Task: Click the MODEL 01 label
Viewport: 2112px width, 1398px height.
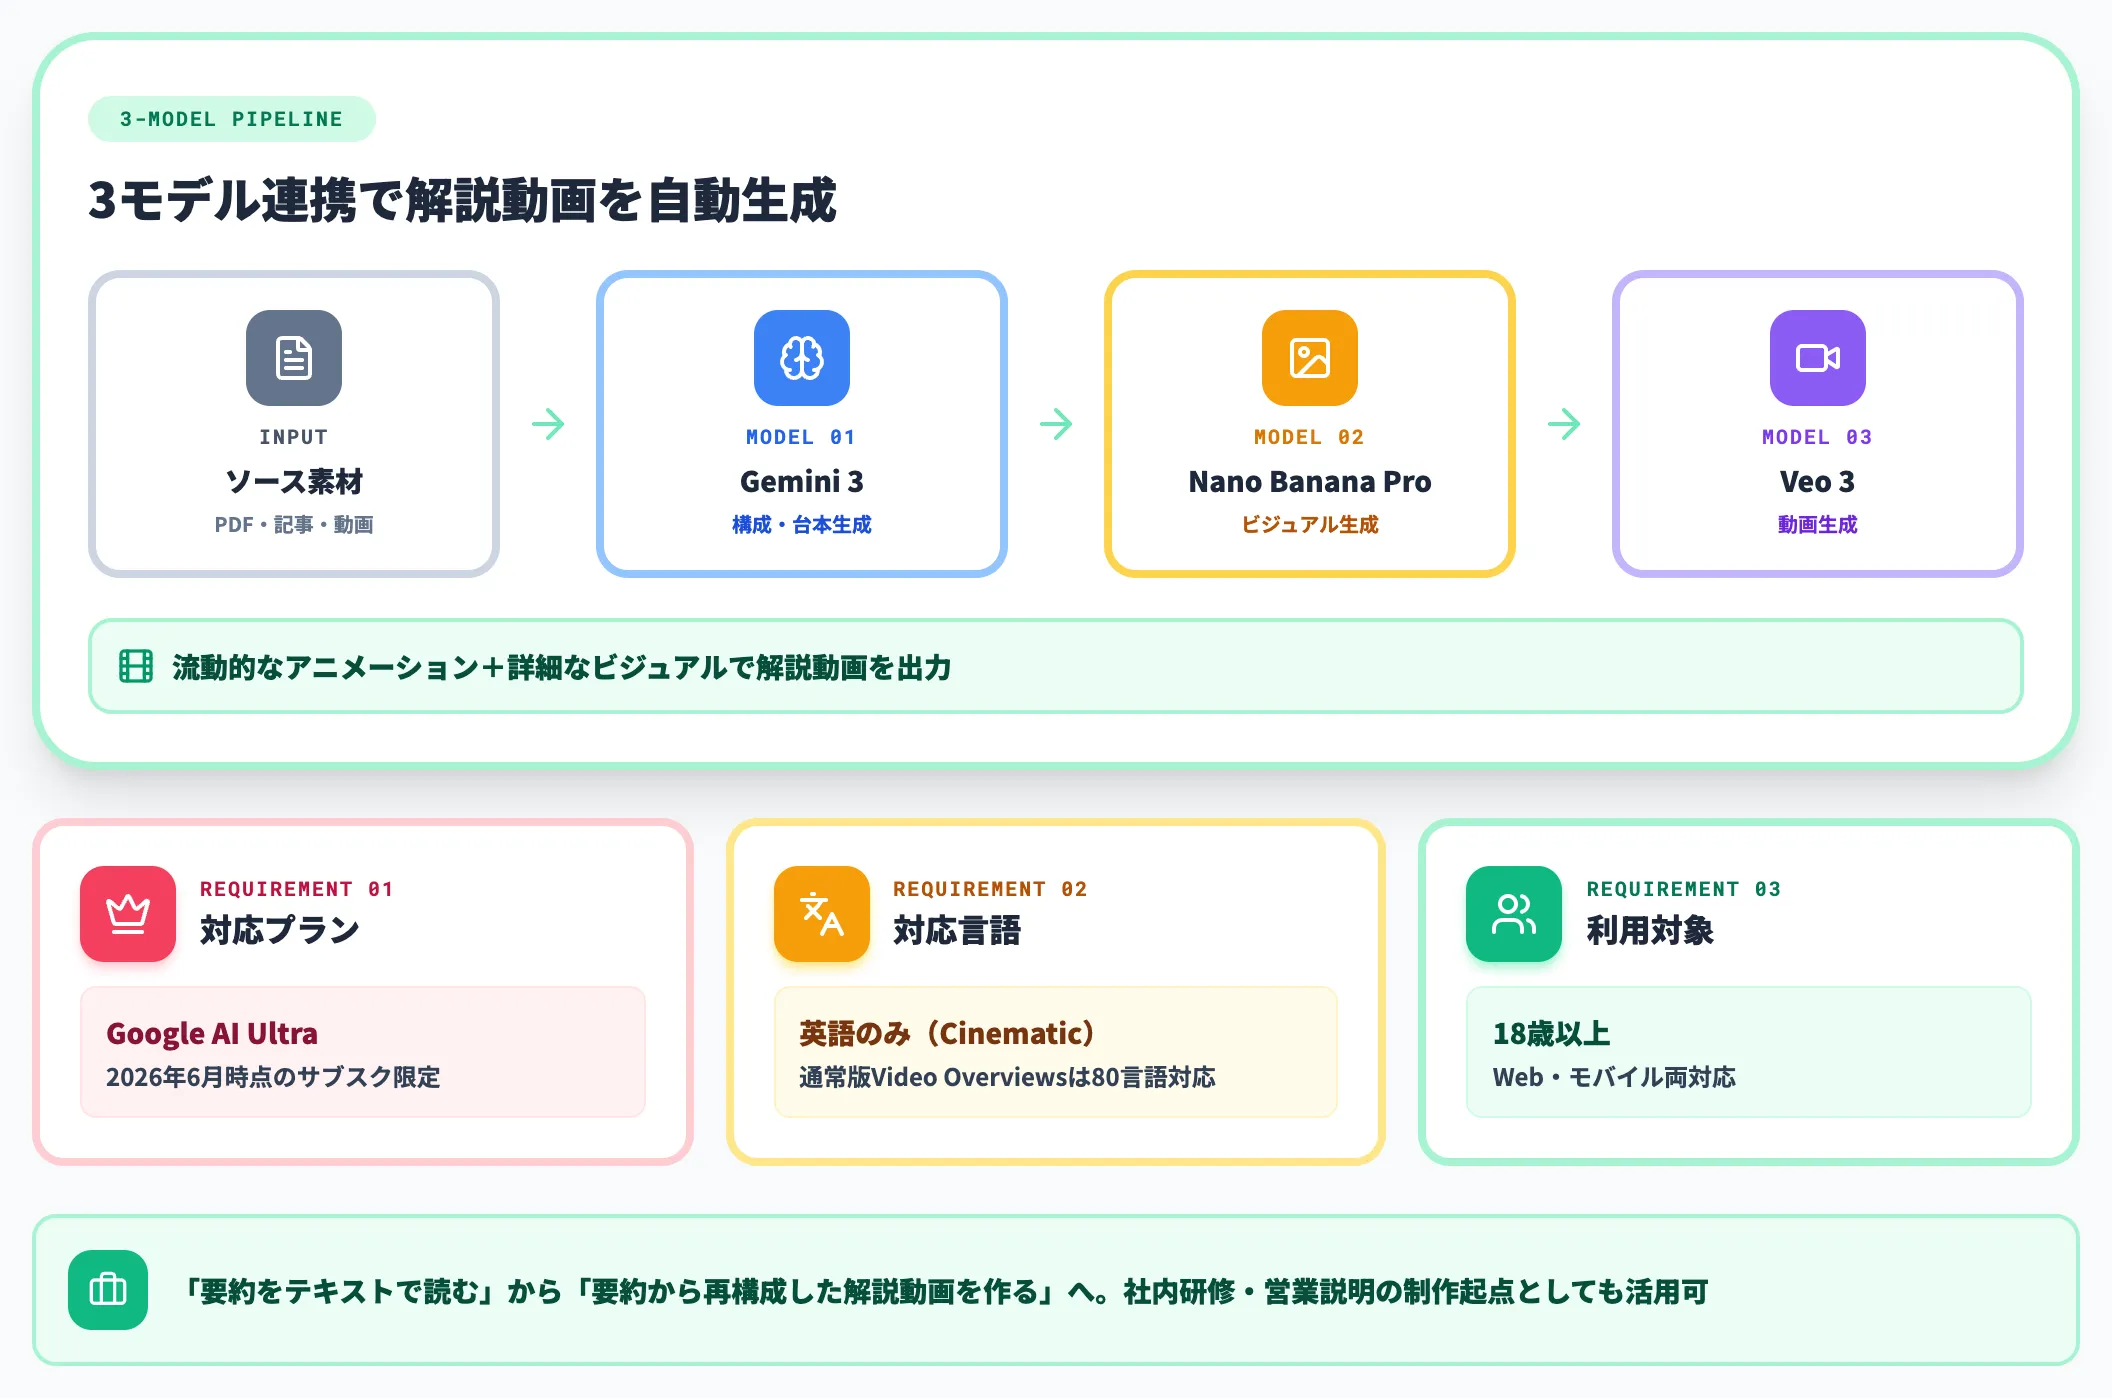Action: point(801,437)
